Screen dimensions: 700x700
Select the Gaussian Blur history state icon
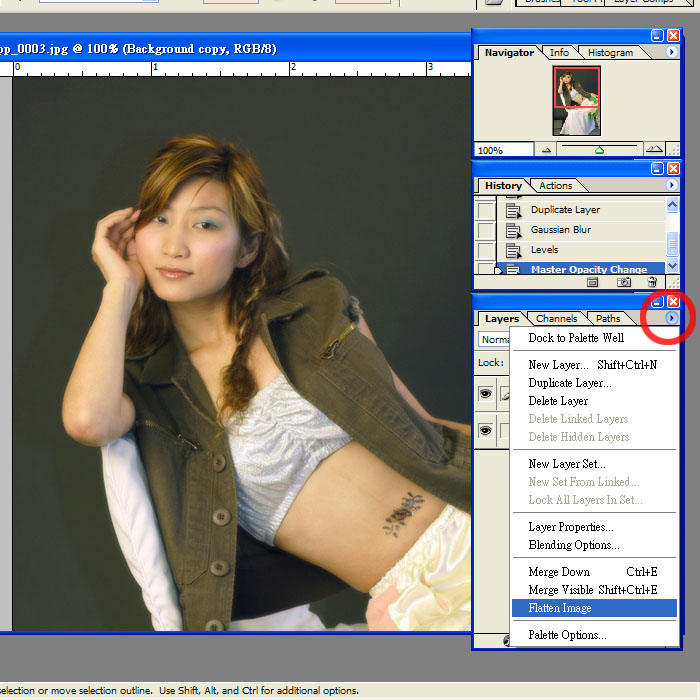514,230
